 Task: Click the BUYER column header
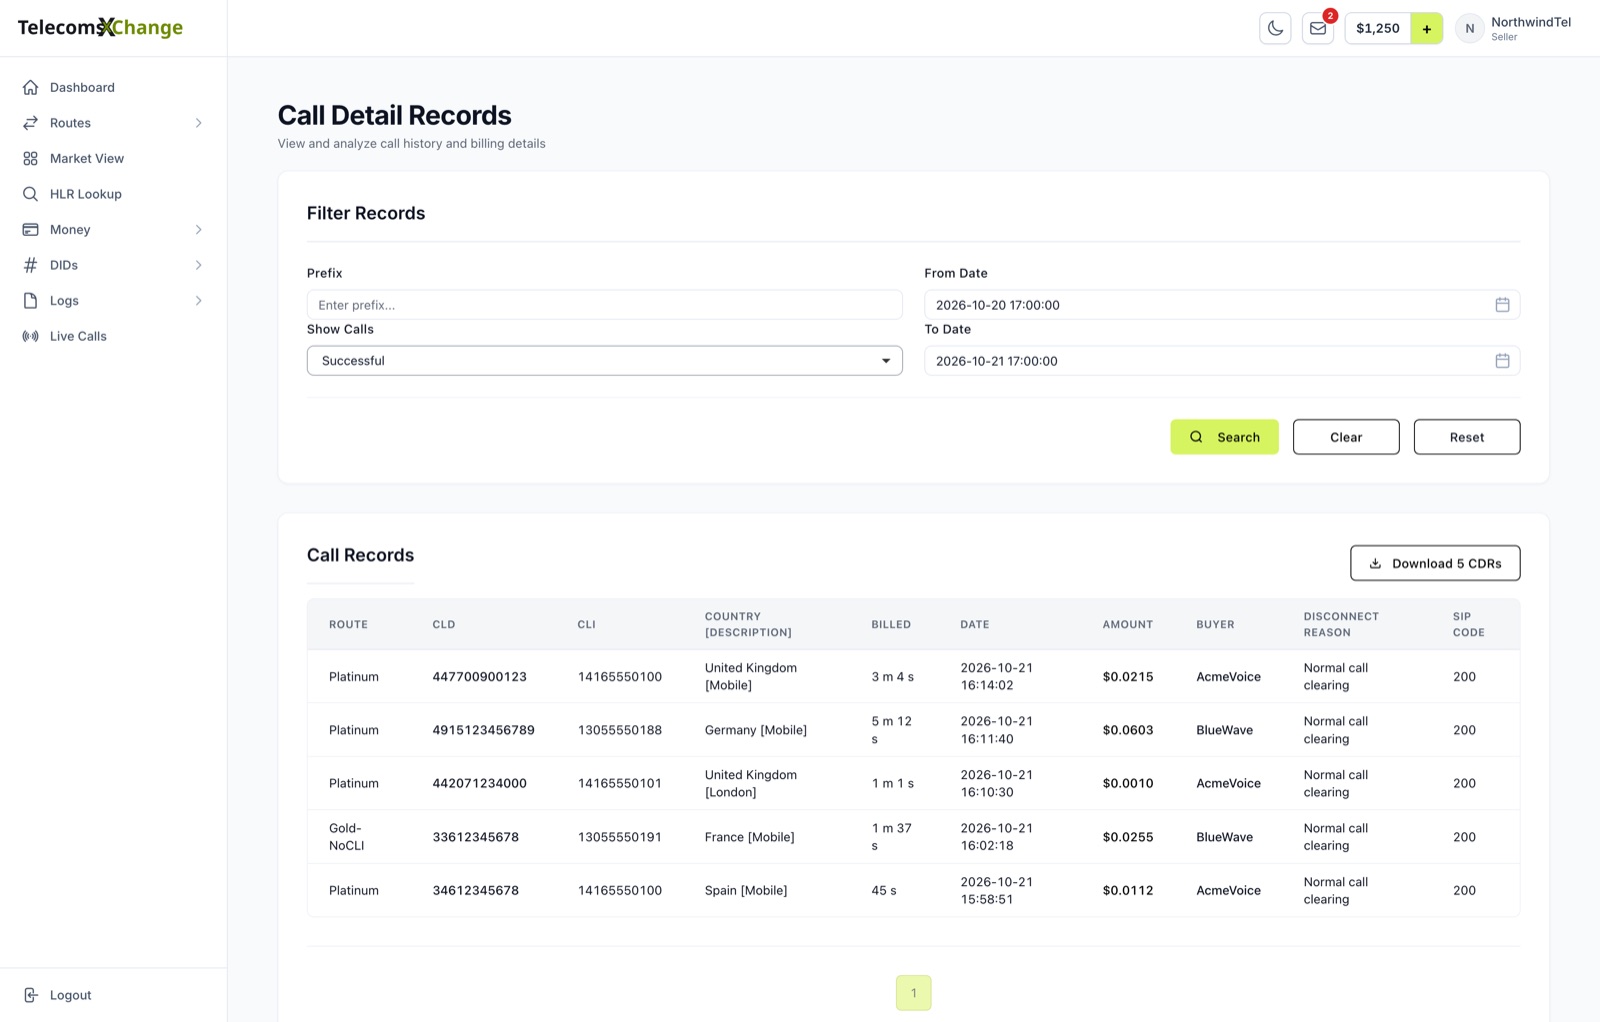[x=1215, y=624]
